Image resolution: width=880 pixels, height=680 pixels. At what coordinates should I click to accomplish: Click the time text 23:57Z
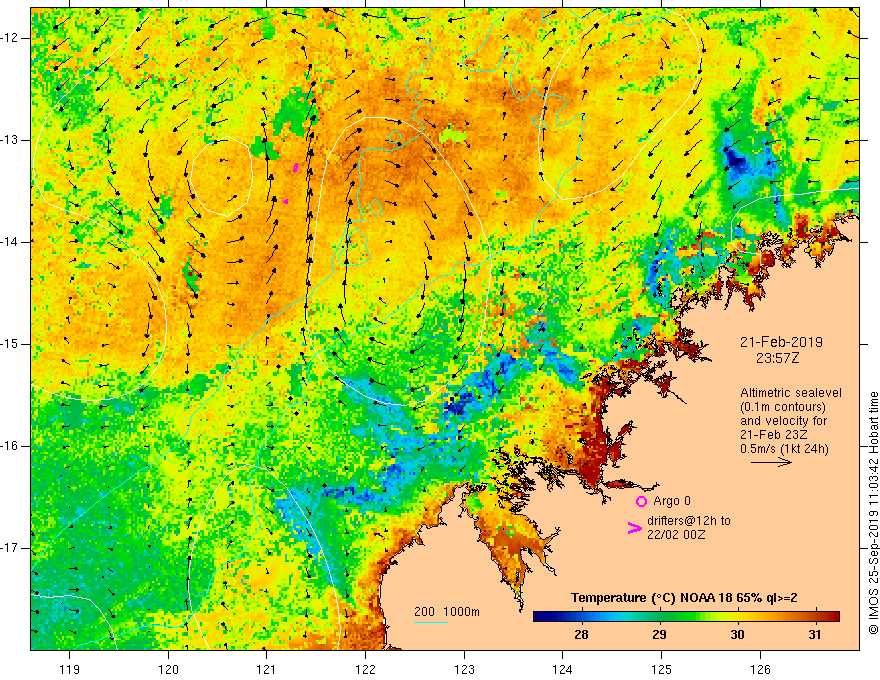tap(777, 358)
